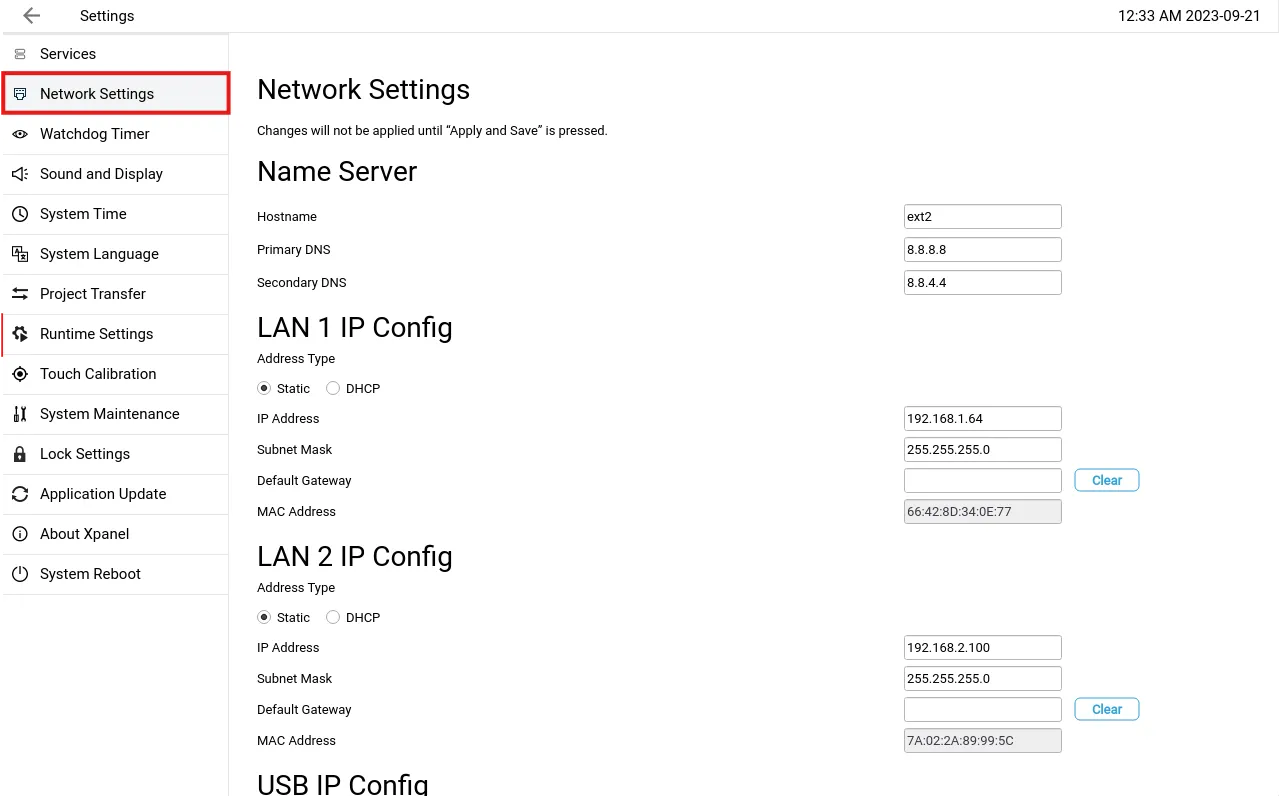Select Static for LAN 1 address type

coord(264,388)
